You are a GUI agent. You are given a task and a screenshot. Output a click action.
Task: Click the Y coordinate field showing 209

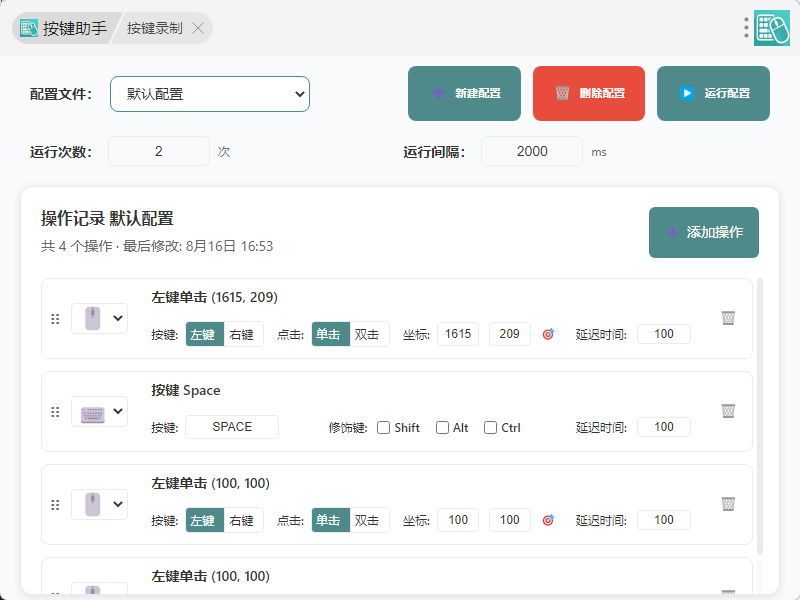click(x=509, y=334)
